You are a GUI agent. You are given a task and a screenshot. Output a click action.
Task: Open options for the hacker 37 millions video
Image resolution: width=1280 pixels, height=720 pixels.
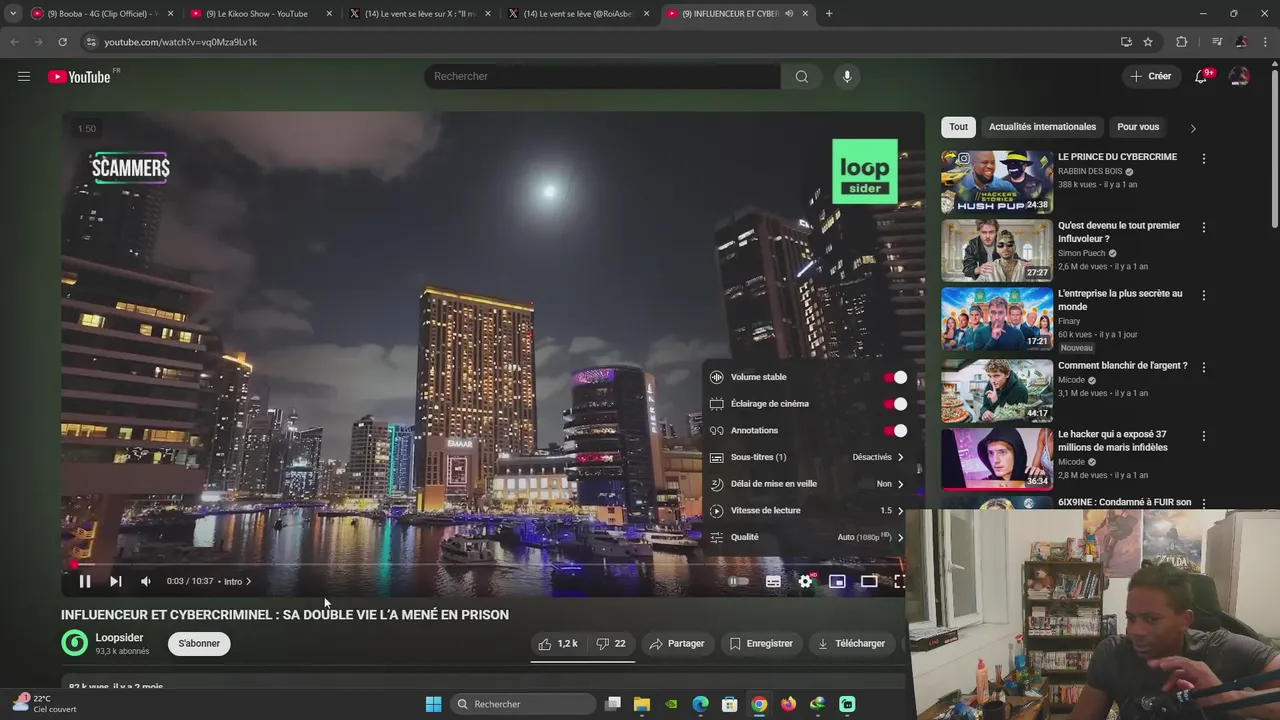pyautogui.click(x=1204, y=437)
